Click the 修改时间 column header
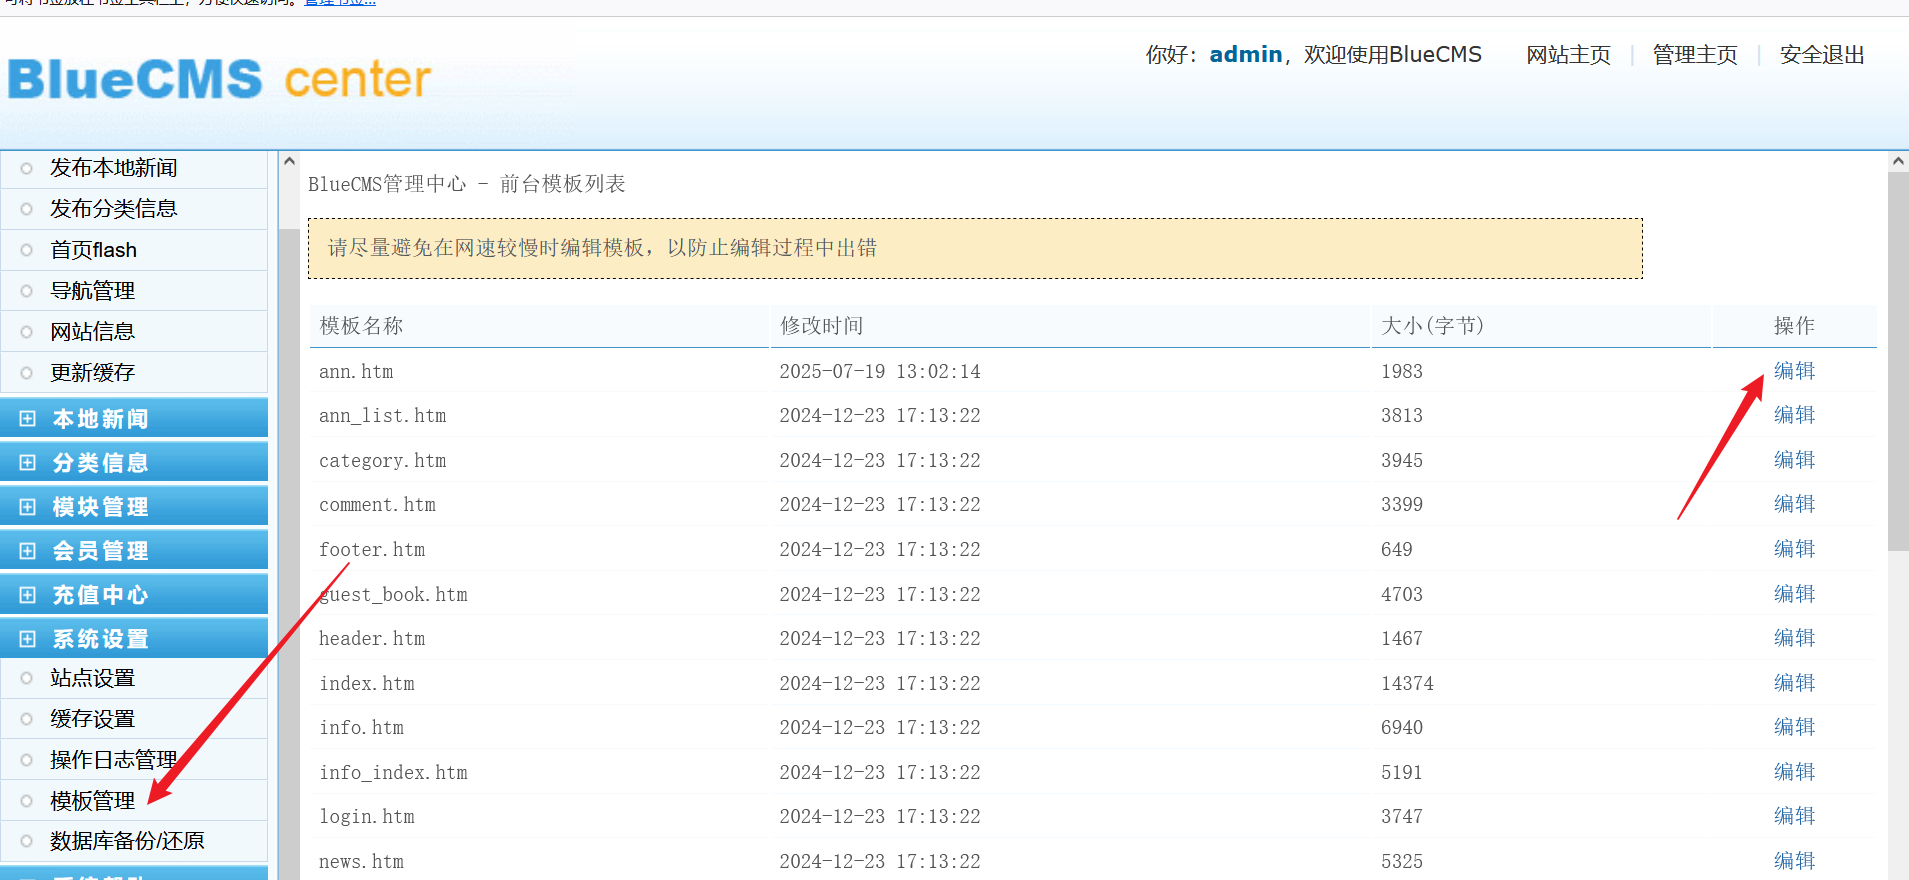1909x880 pixels. (x=1070, y=326)
